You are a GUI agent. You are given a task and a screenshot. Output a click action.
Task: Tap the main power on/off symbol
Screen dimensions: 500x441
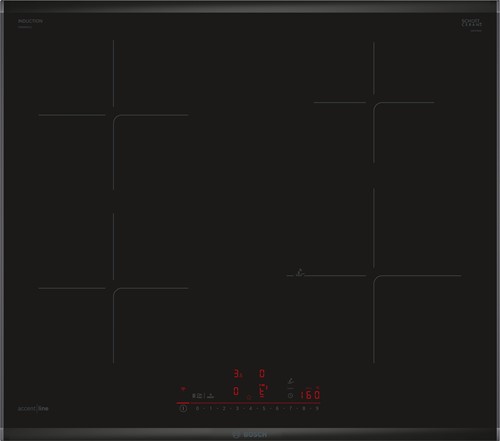[183, 408]
